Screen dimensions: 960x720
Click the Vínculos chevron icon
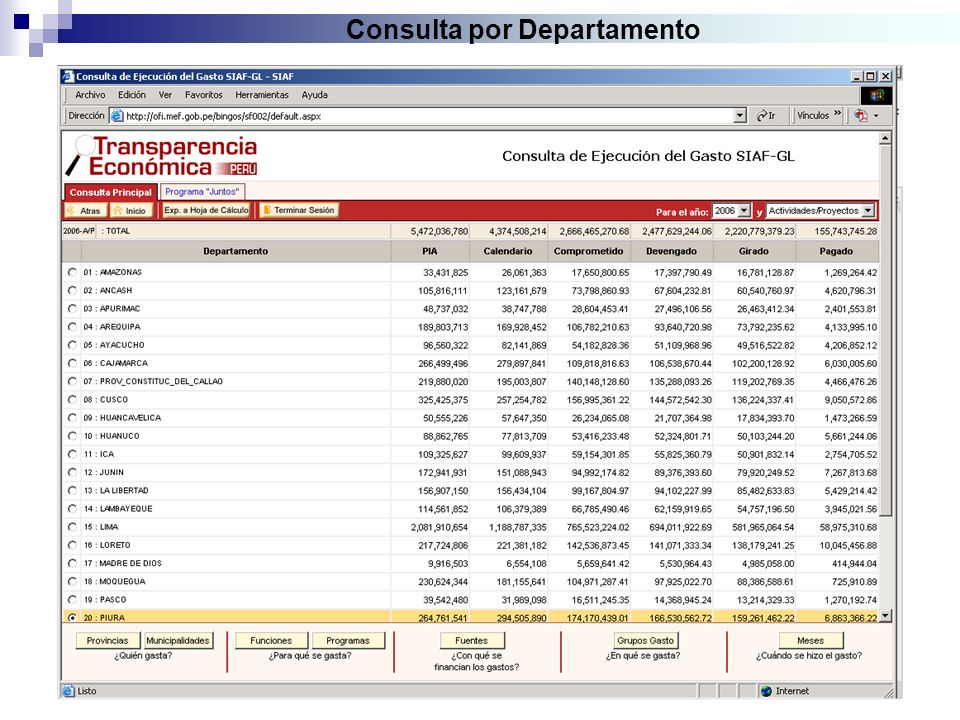[x=837, y=113]
